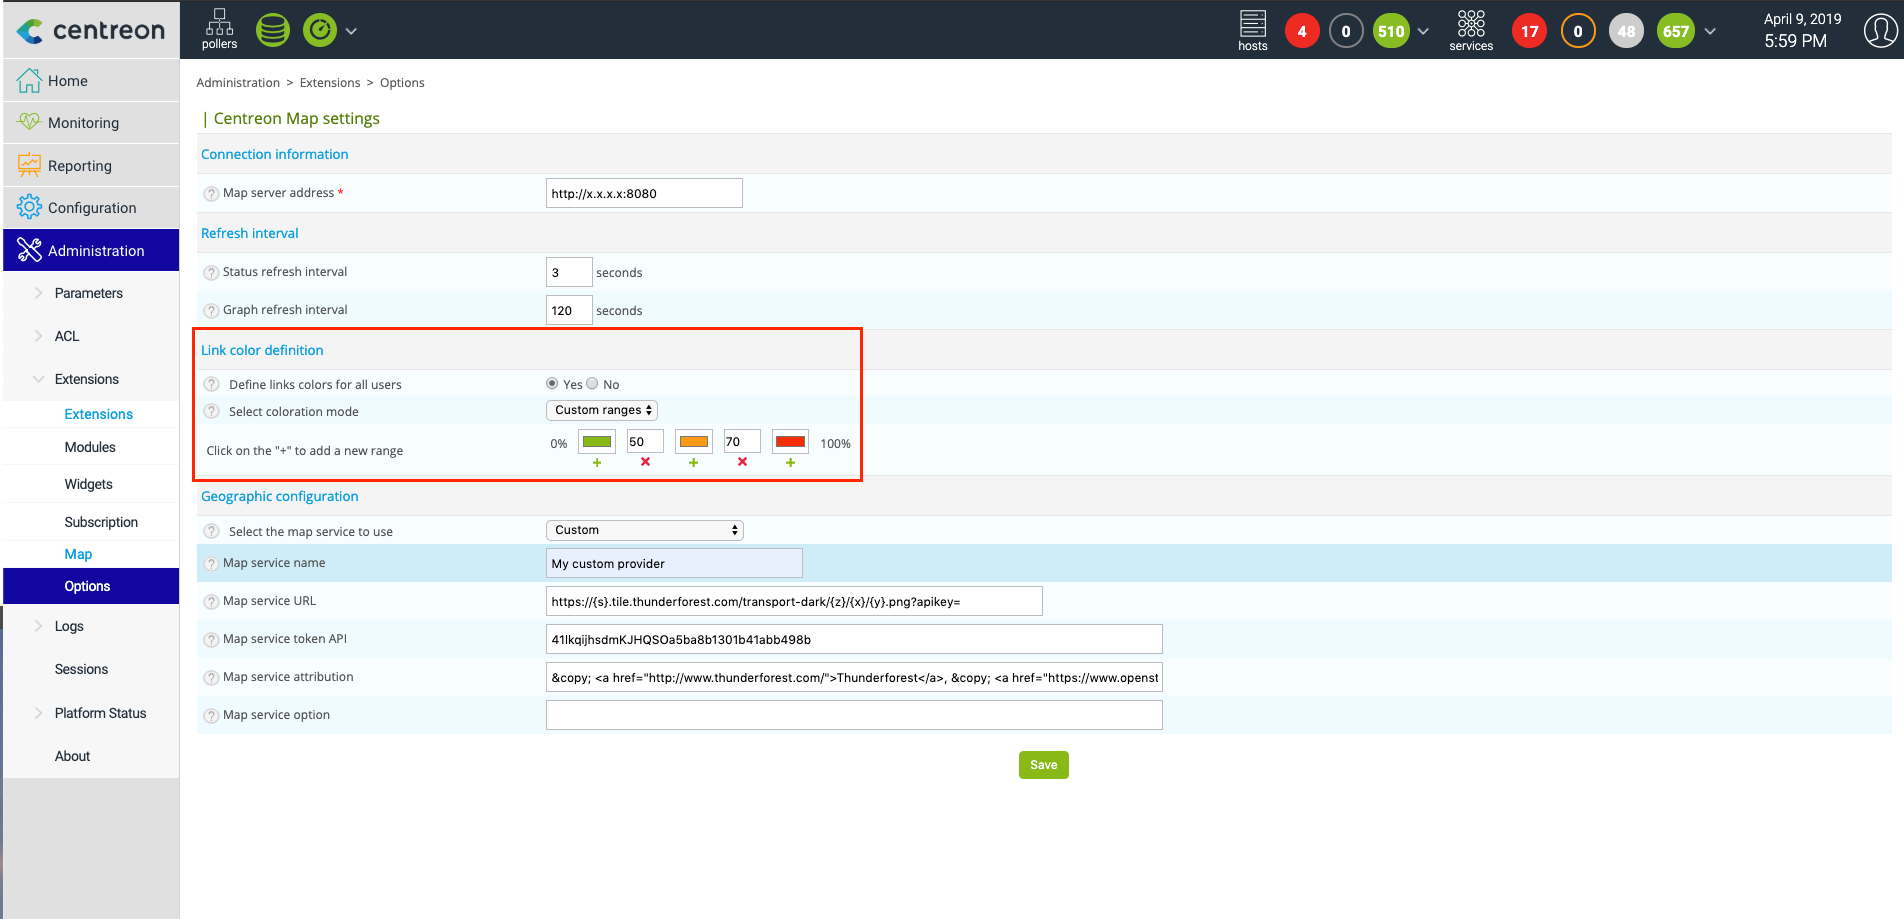1904x919 pixels.
Task: Click the red critical services badge 17
Action: pyautogui.click(x=1528, y=31)
